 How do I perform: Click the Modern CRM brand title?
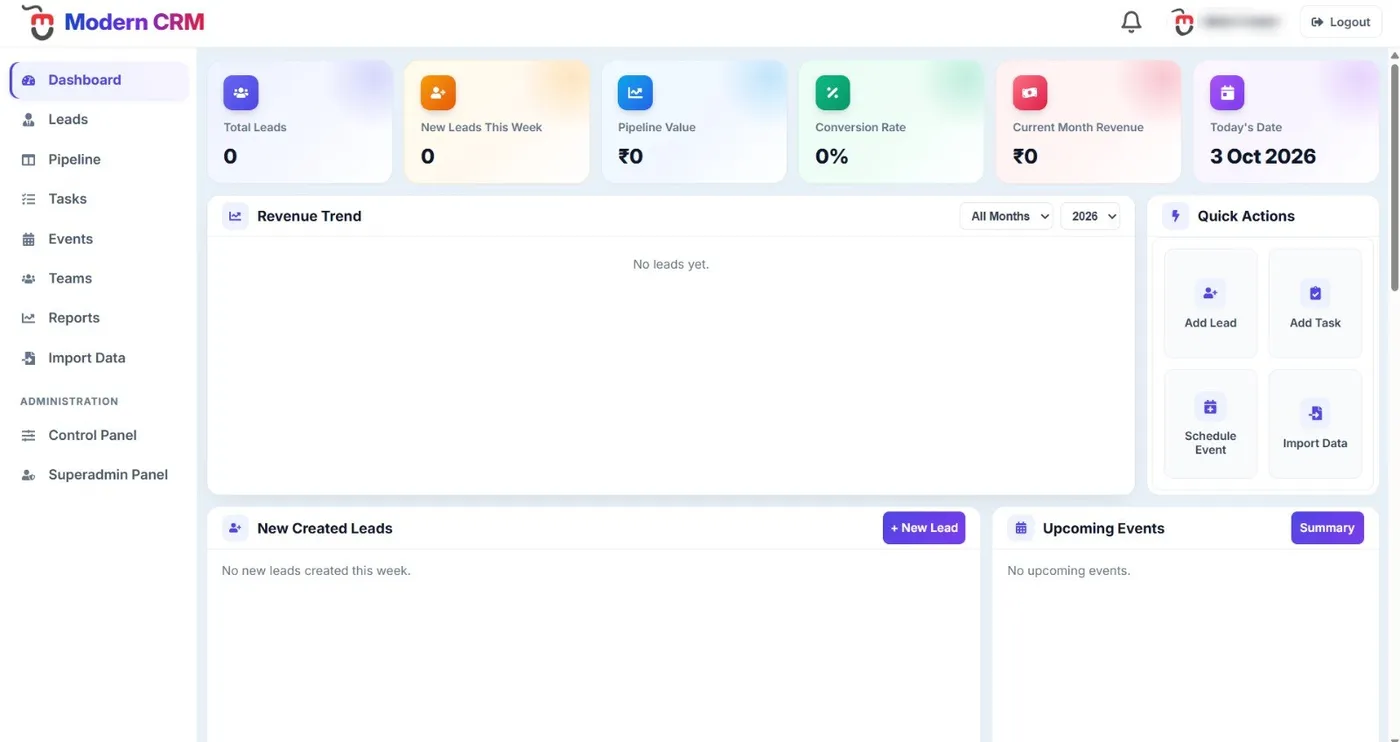135,22
